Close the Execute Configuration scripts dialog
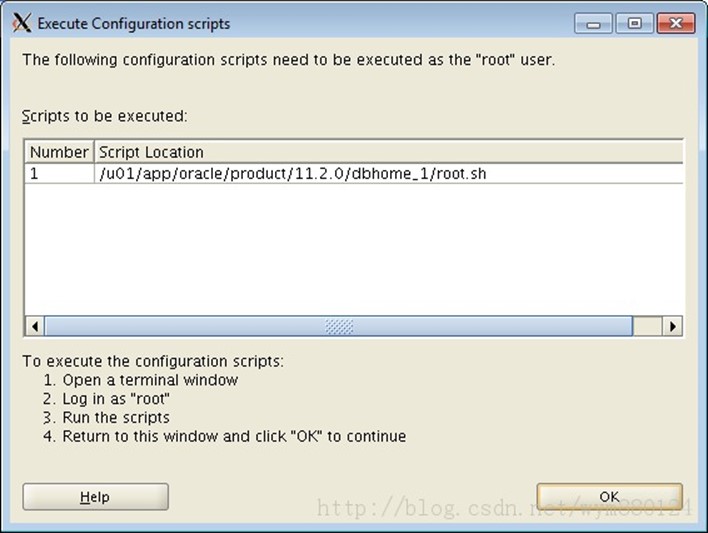The image size is (708, 533). [675, 23]
